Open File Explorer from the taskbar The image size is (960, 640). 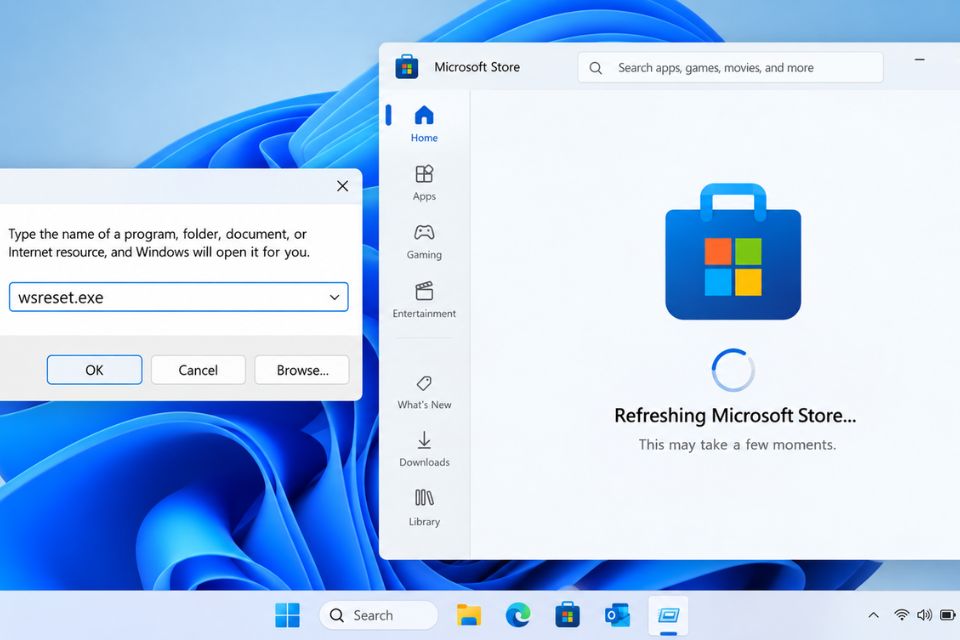pyautogui.click(x=468, y=615)
